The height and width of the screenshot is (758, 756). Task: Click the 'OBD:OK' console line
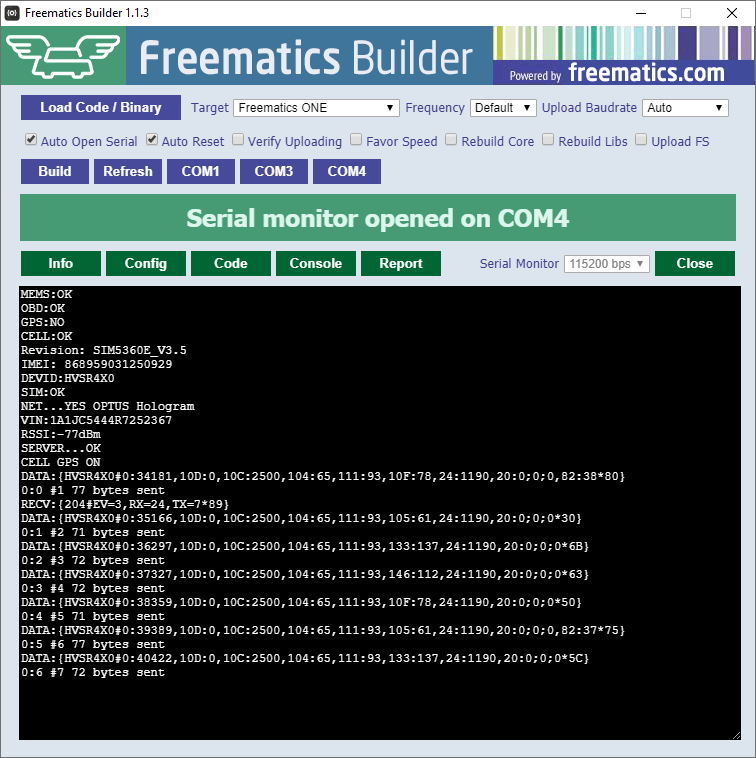coord(43,308)
